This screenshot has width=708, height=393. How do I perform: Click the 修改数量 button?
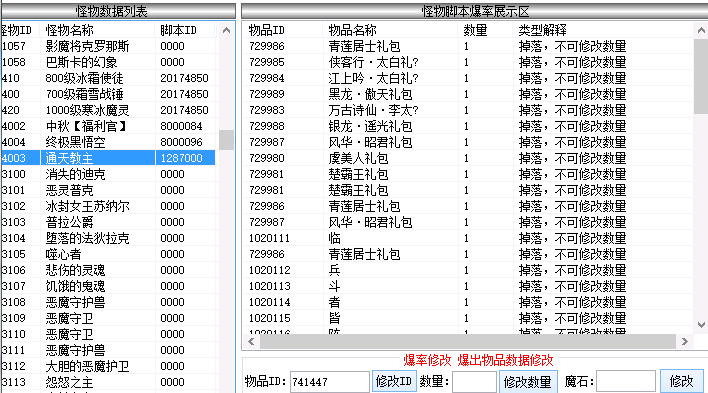click(527, 382)
